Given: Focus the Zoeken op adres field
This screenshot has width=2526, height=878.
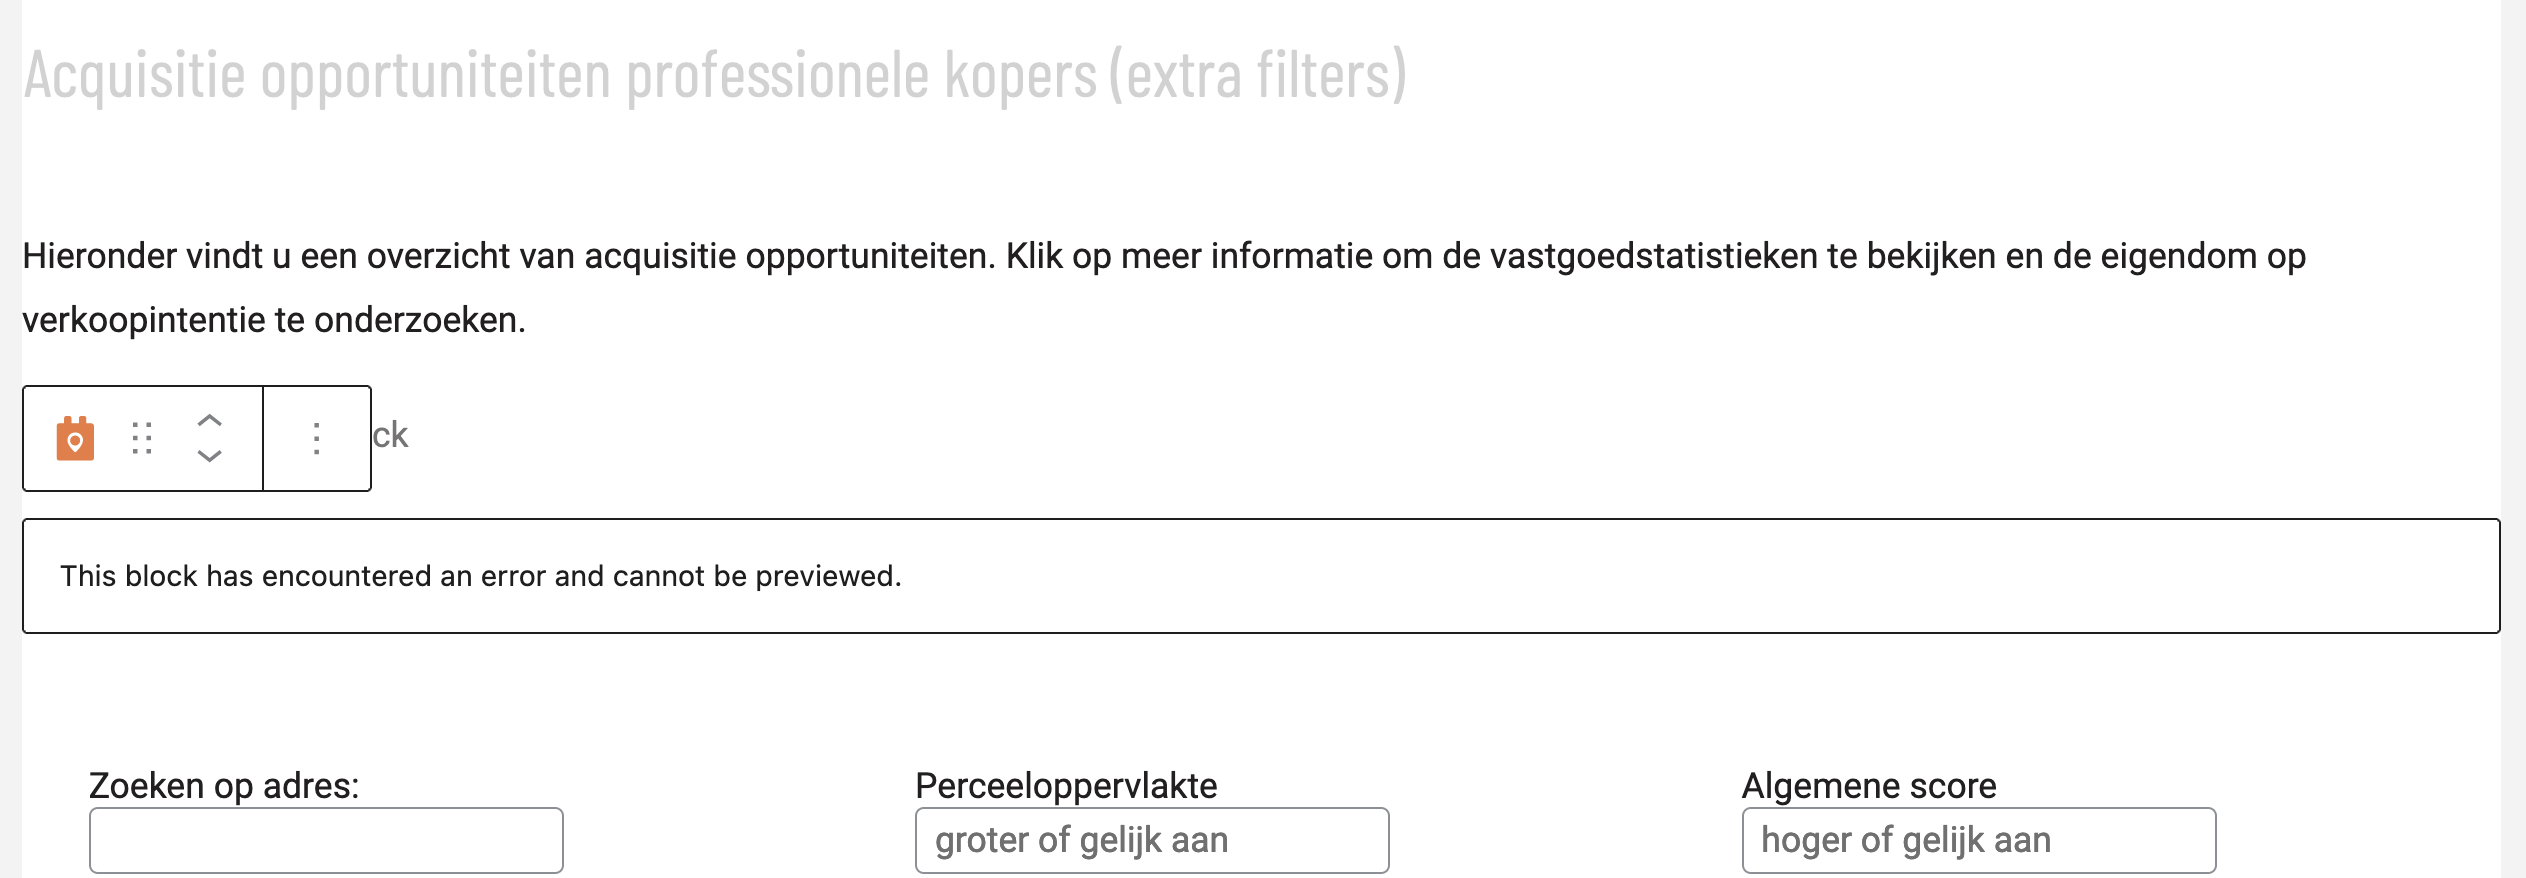Looking at the screenshot, I should click(x=326, y=840).
